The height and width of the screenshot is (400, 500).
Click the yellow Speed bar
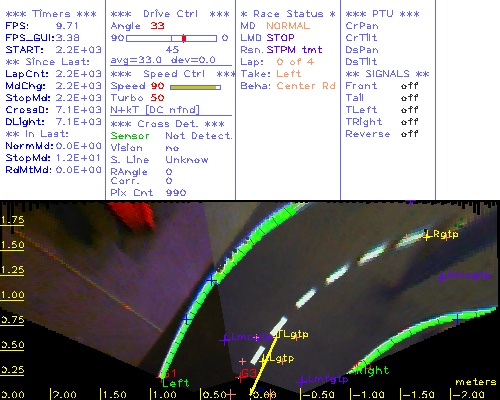[193, 87]
